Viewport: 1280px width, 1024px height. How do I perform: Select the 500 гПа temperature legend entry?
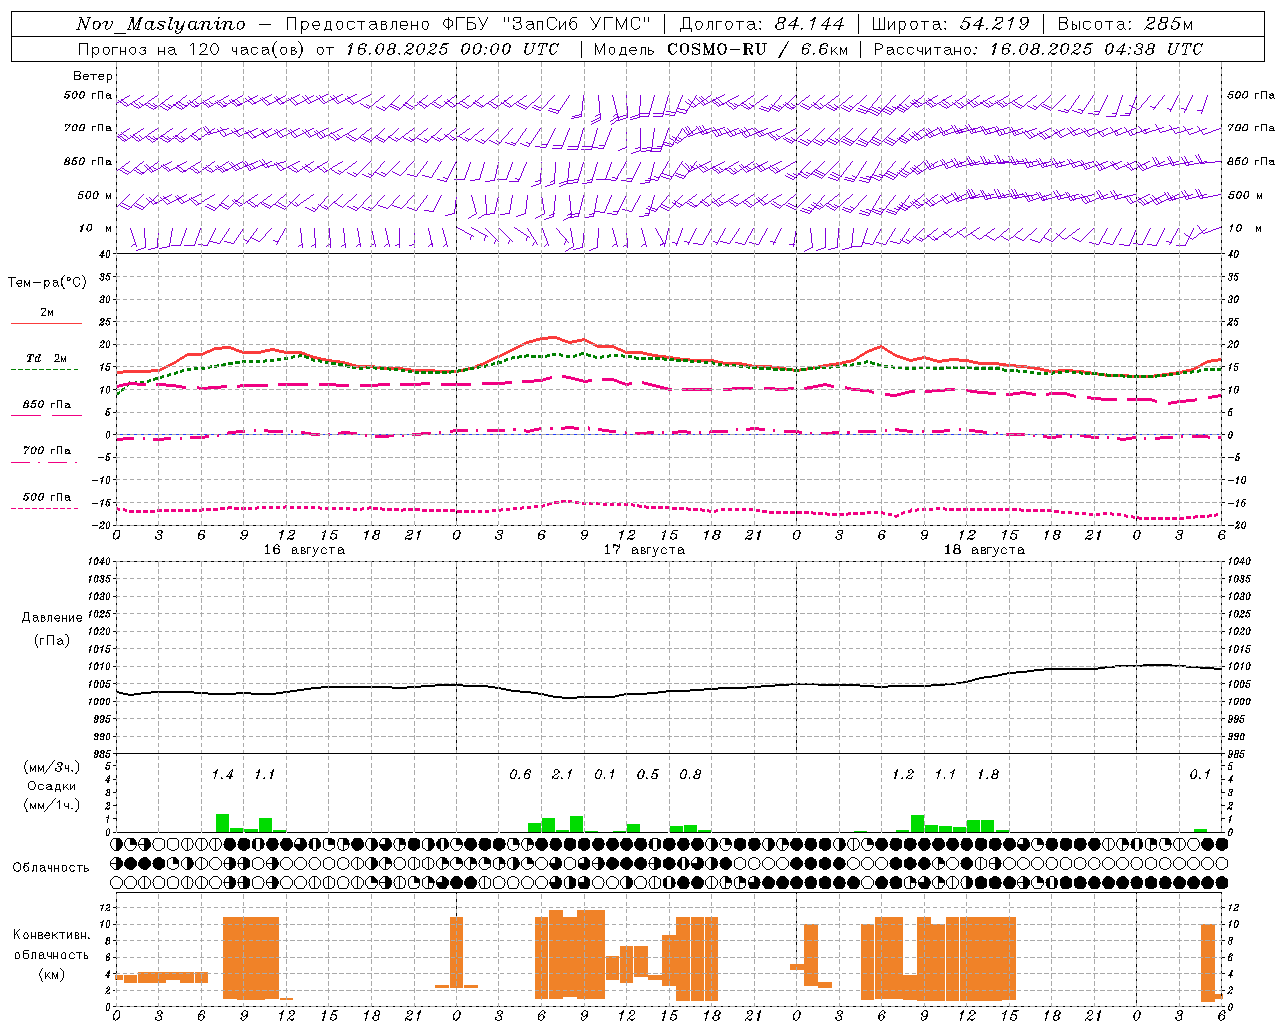pos(46,501)
